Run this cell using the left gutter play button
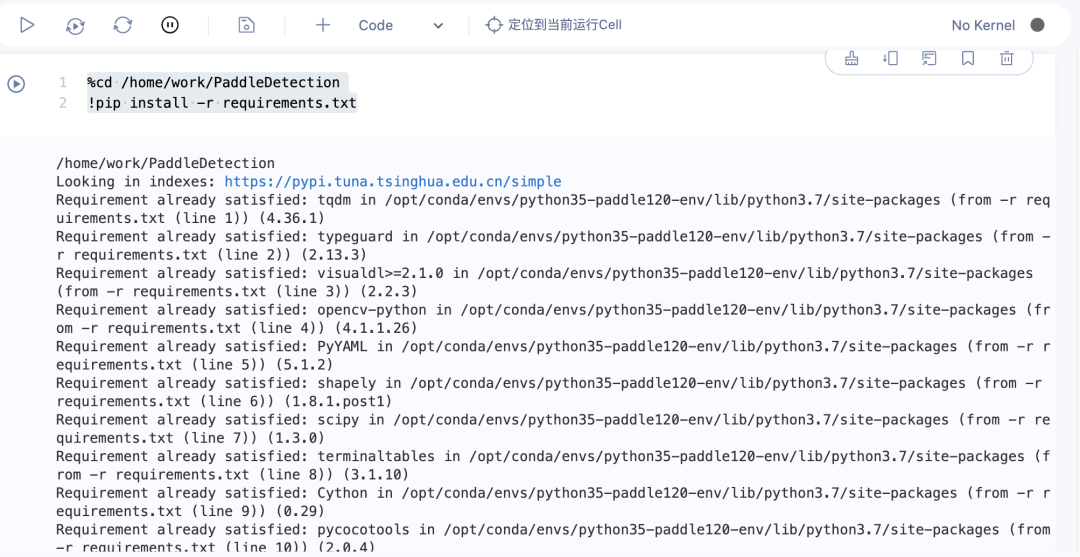This screenshot has height=557, width=1080. [x=16, y=84]
